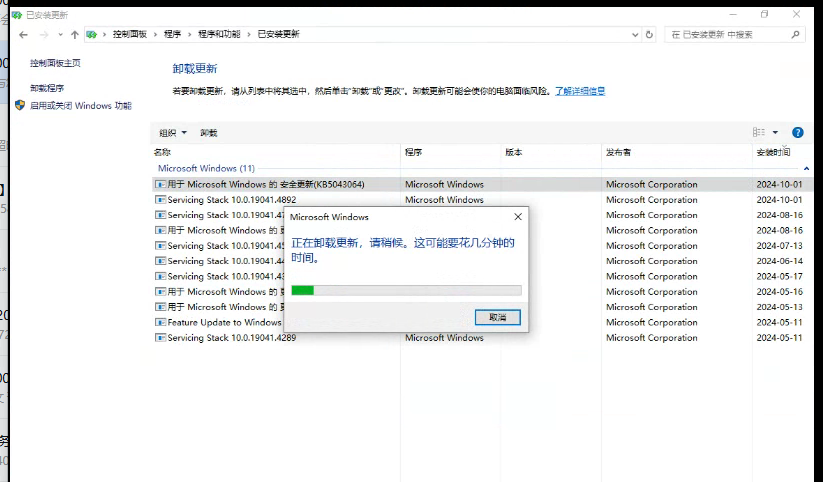
Task: Open the recent locations dropdown arrow
Action: 59,34
